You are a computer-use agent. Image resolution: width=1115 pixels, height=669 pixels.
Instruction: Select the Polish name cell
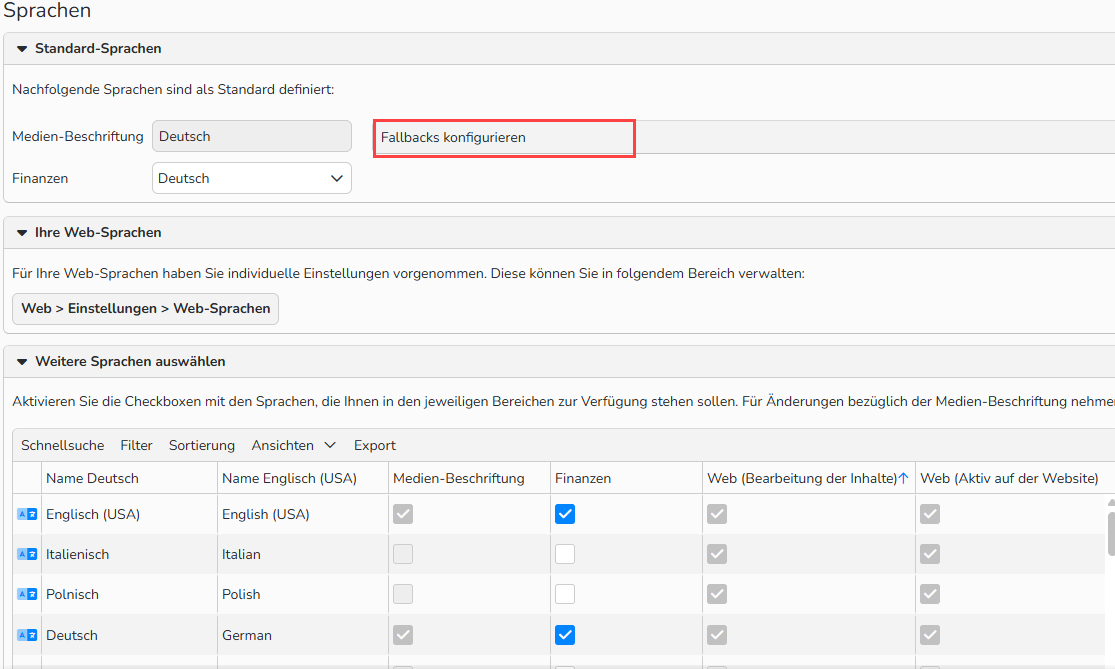303,594
